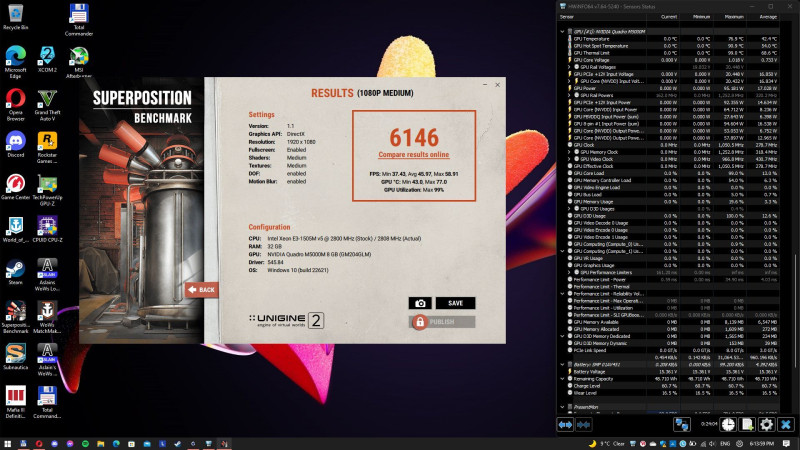Take a screenshot with the camera button
The width and height of the screenshot is (800, 450).
(420, 303)
